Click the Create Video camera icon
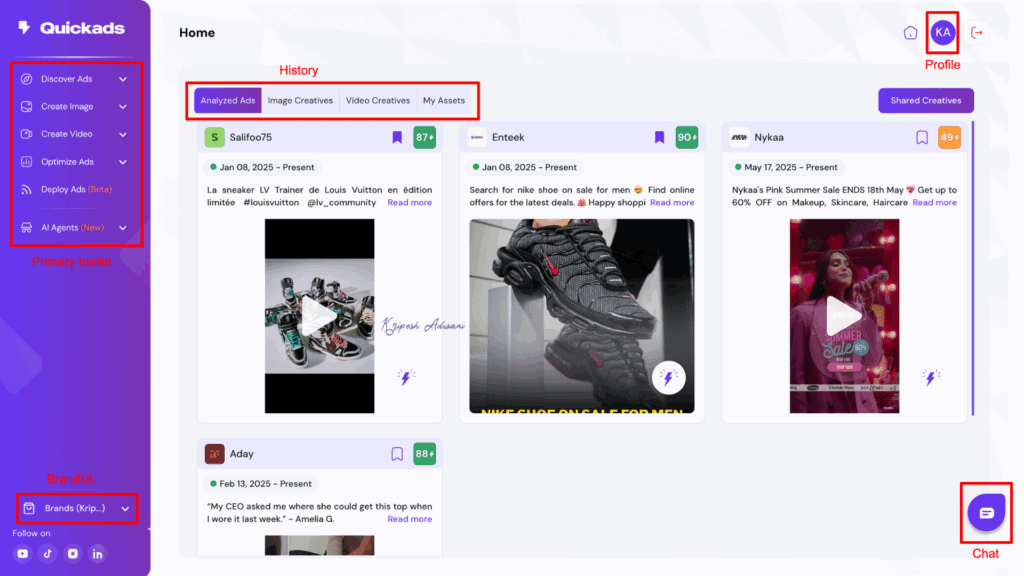Viewport: 1024px width, 576px height. click(26, 133)
